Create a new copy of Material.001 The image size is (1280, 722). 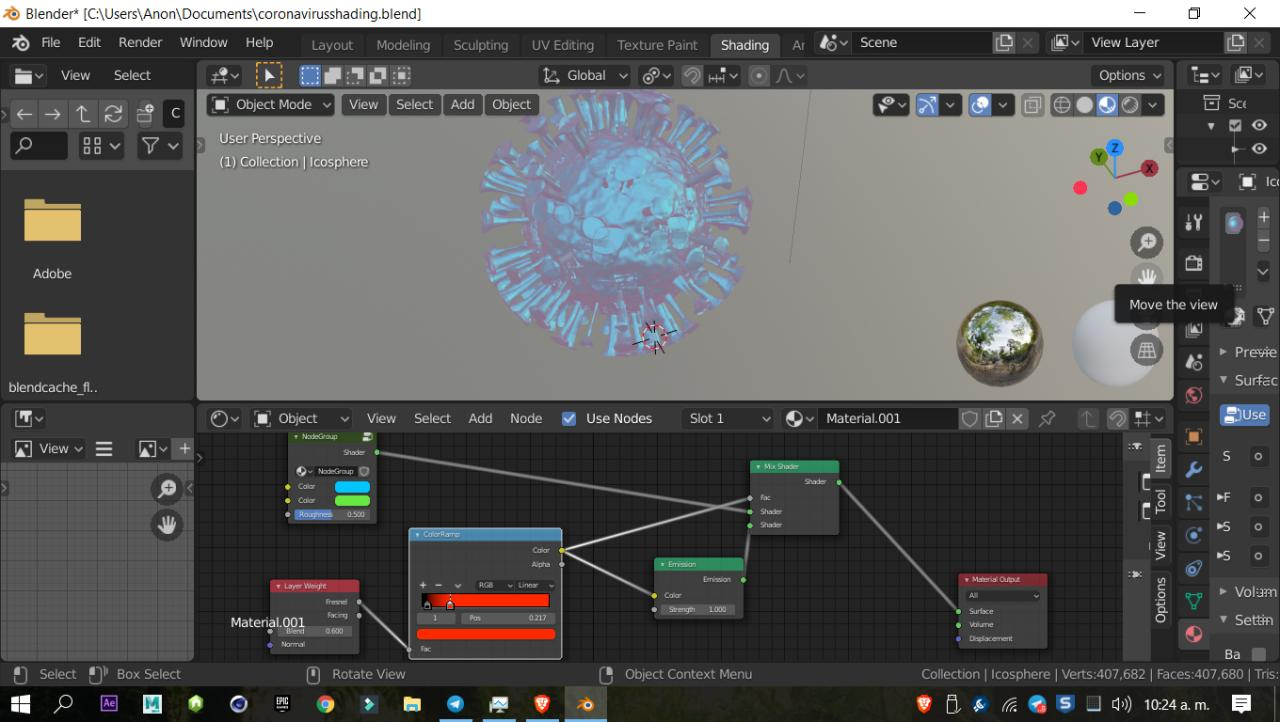tap(994, 419)
